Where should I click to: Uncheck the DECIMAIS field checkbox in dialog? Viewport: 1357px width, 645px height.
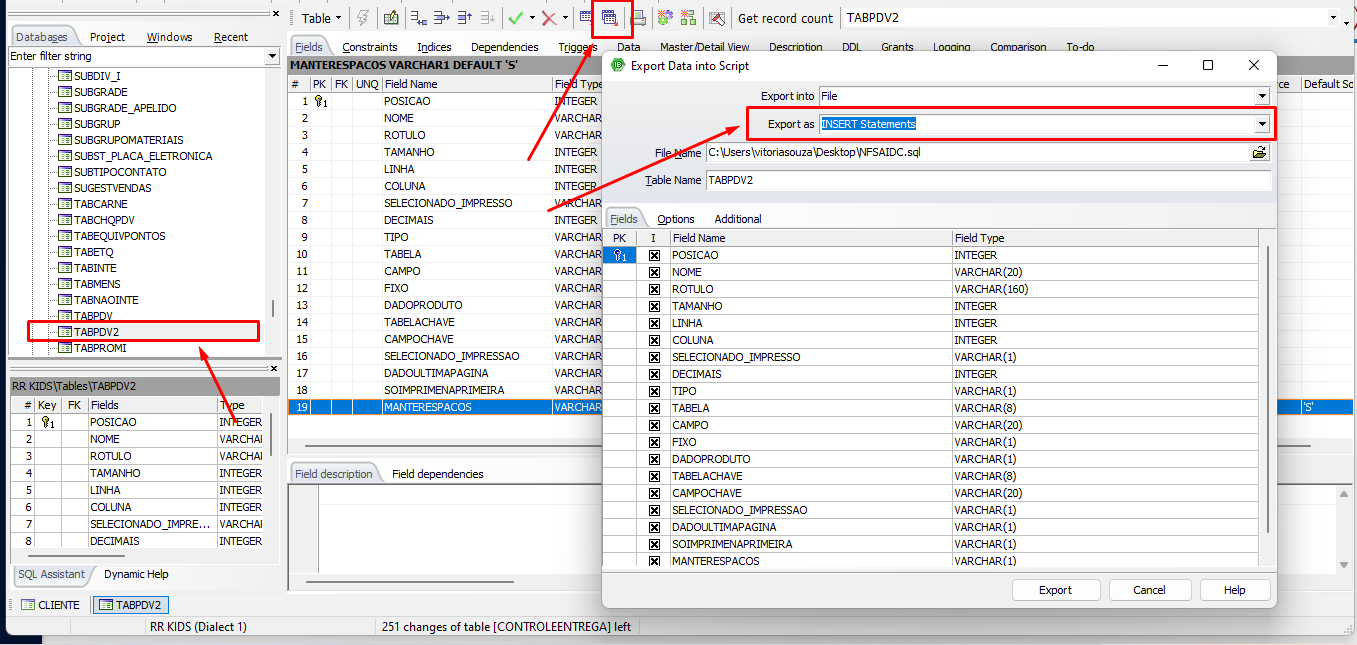(x=654, y=374)
